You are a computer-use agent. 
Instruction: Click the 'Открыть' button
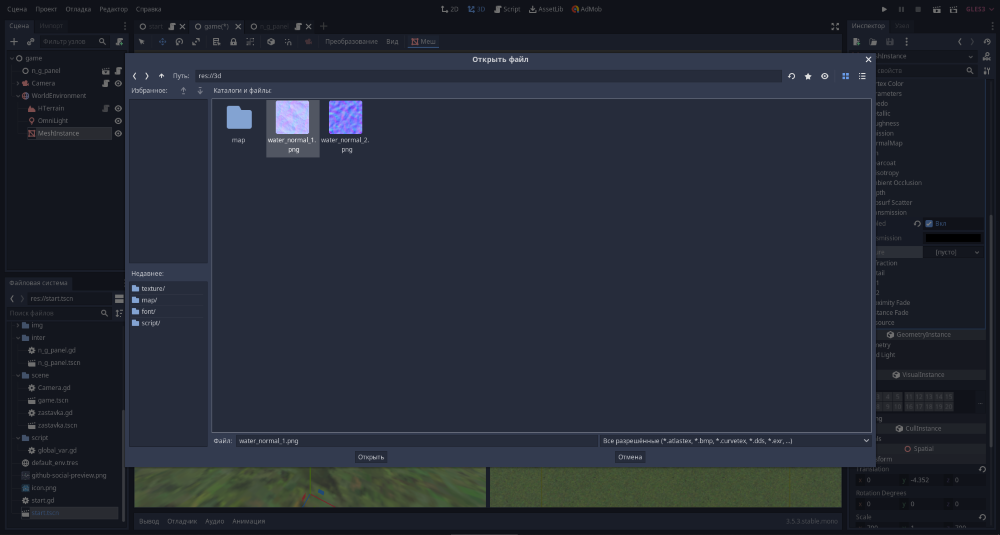[x=371, y=457]
